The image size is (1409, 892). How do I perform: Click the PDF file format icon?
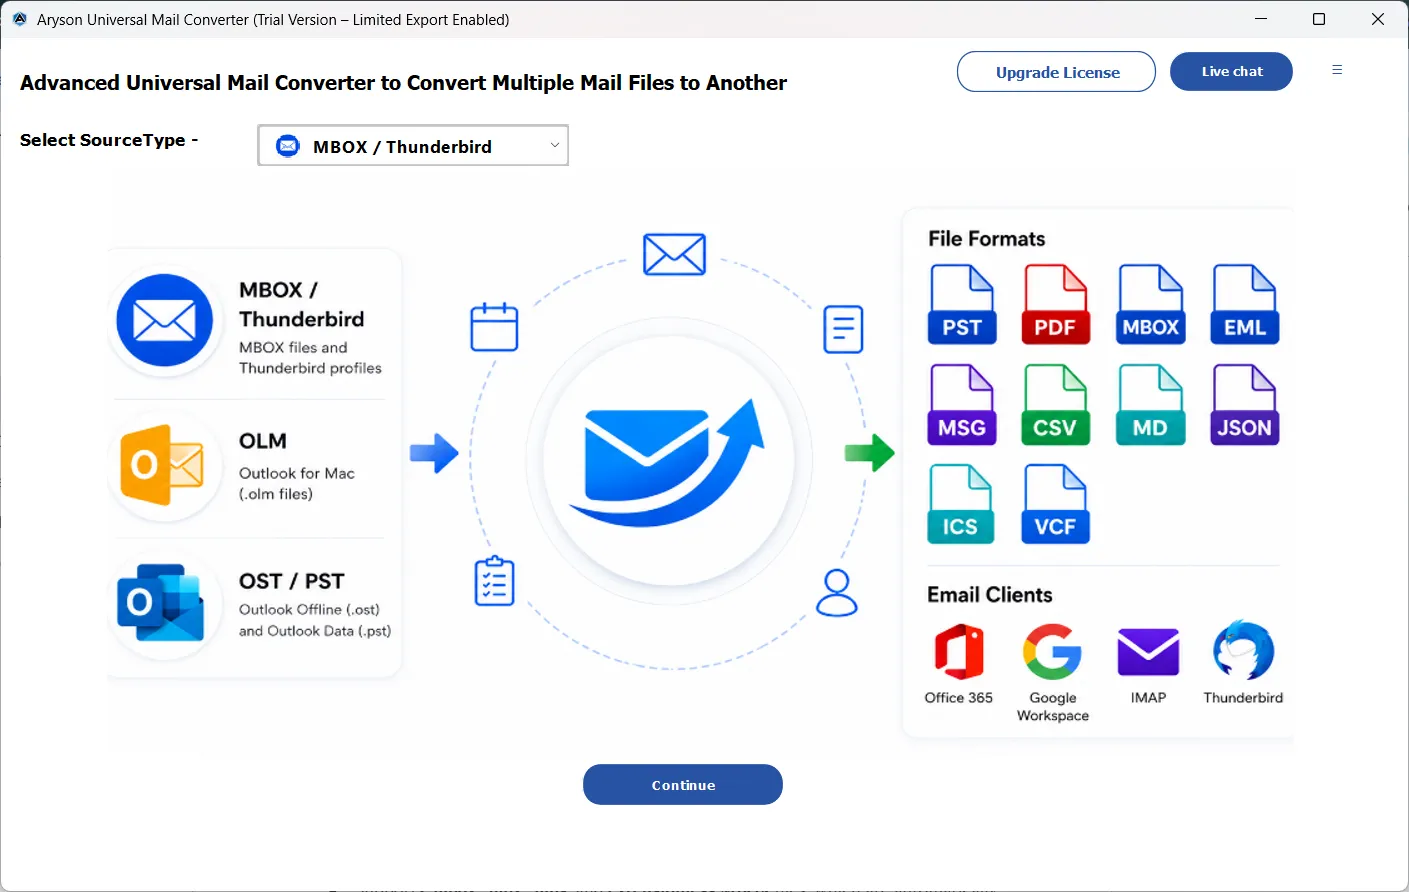click(1055, 304)
